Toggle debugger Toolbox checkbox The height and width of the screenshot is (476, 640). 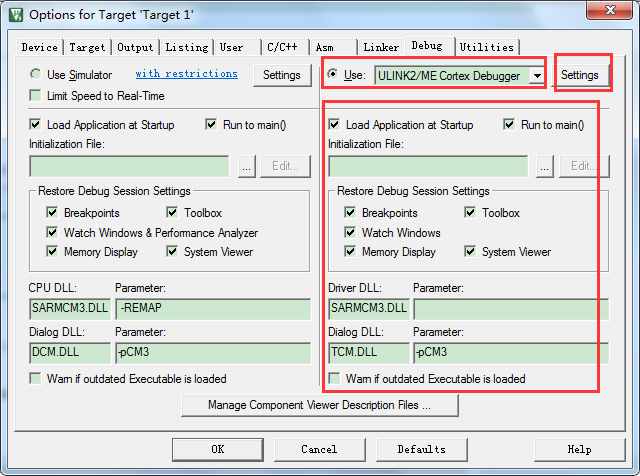[x=470, y=212]
